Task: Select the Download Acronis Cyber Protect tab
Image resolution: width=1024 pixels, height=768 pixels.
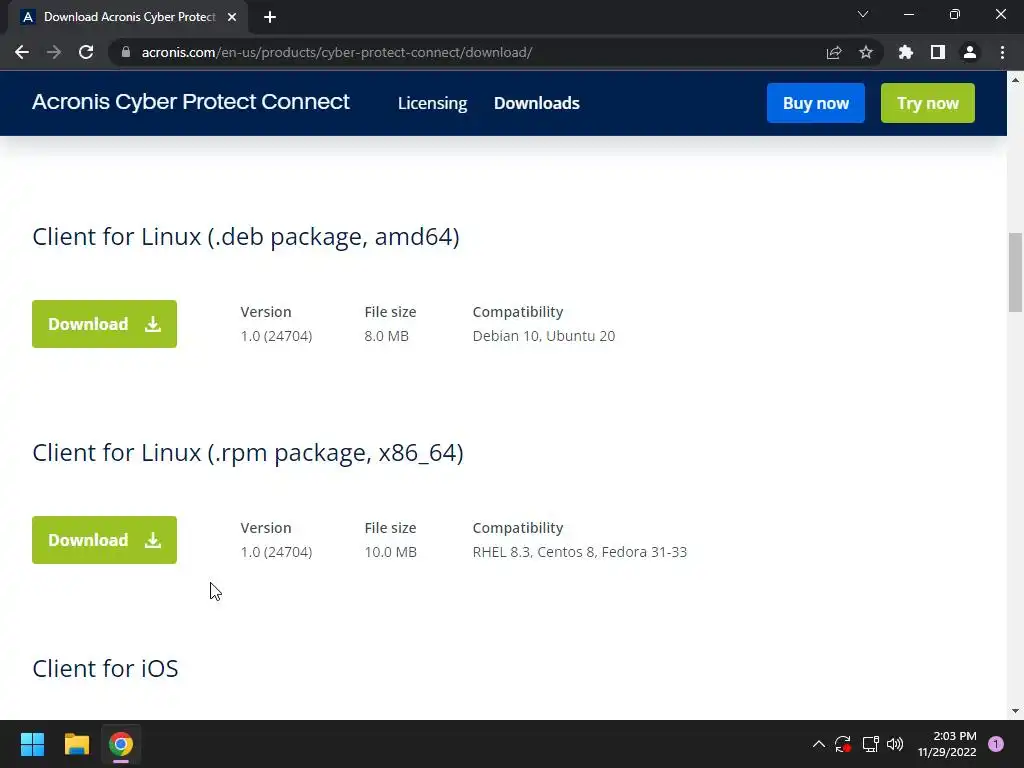Action: click(x=128, y=17)
